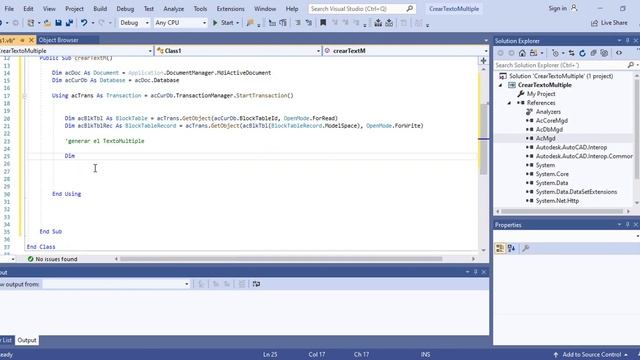Open the Project menu

coord(74,9)
